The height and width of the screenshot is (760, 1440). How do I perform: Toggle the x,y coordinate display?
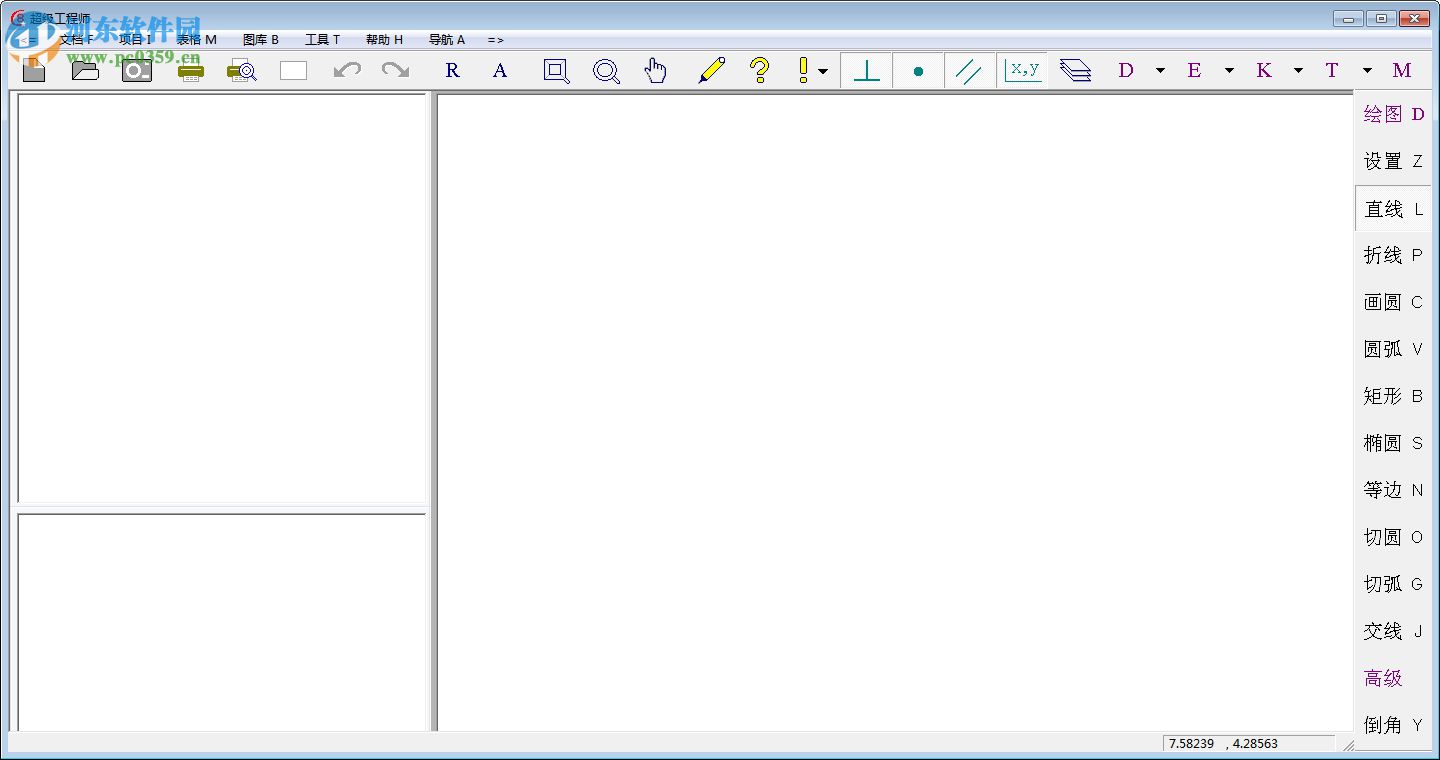click(1023, 70)
